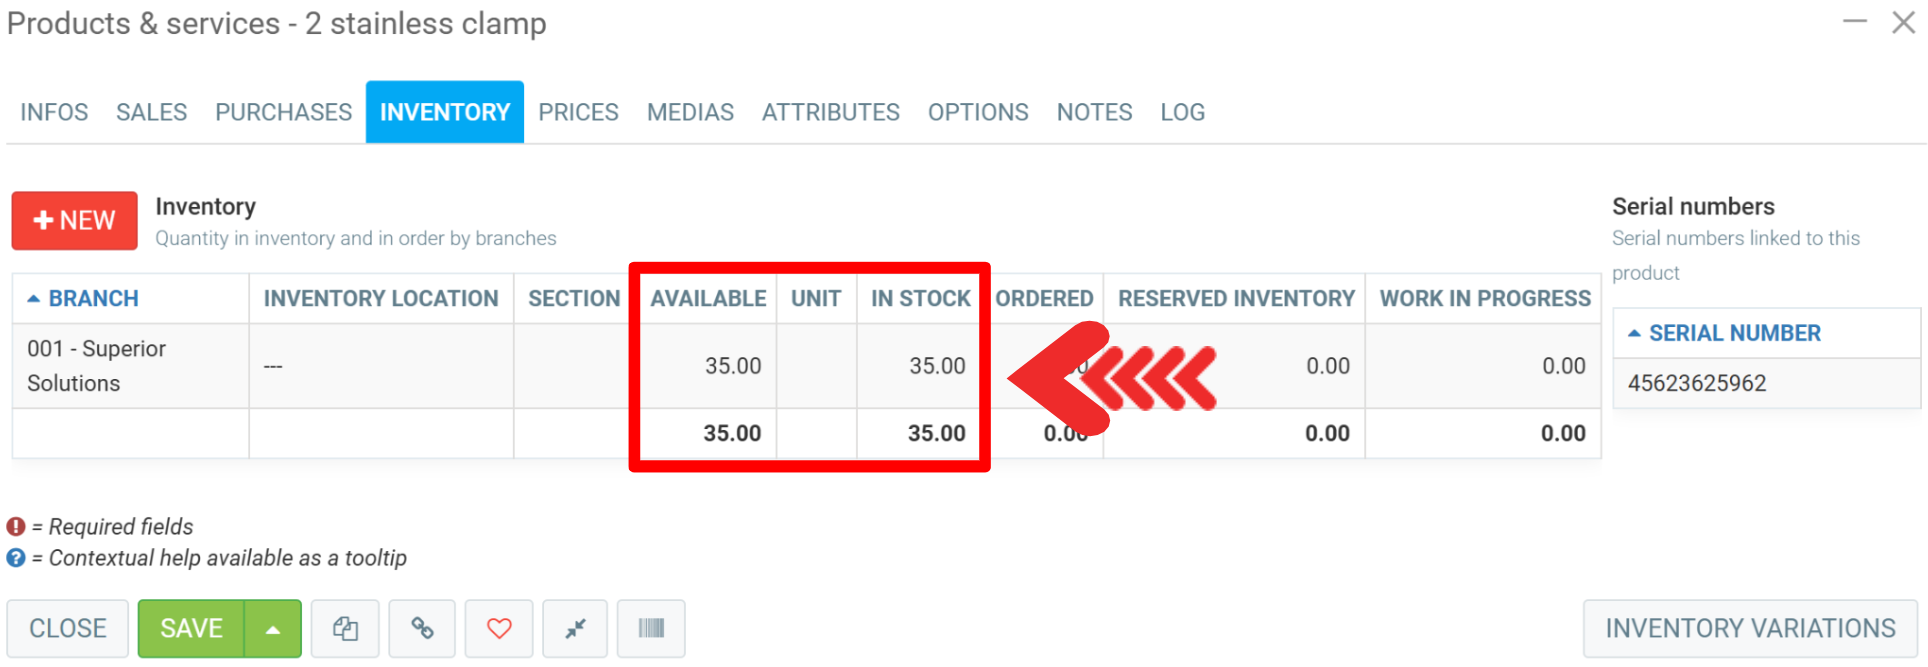Screen dimensions: 1928x667
Task: Switch to the Prices tab
Action: [x=578, y=112]
